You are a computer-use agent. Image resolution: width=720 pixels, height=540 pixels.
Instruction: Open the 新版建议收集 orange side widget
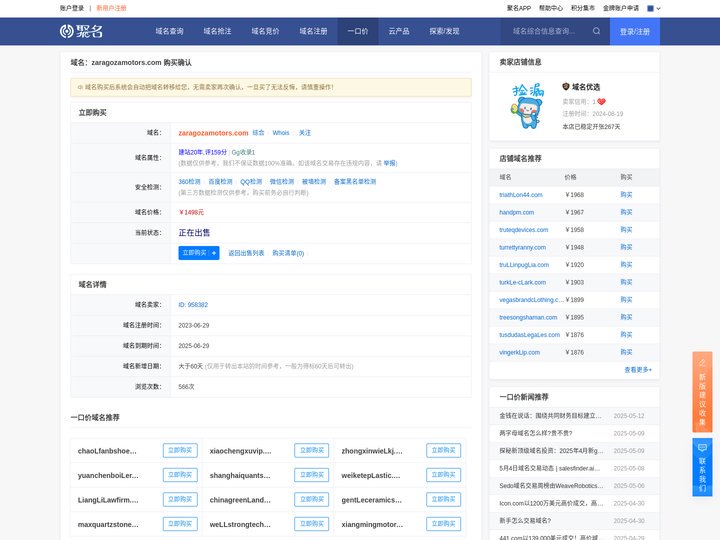(702, 392)
